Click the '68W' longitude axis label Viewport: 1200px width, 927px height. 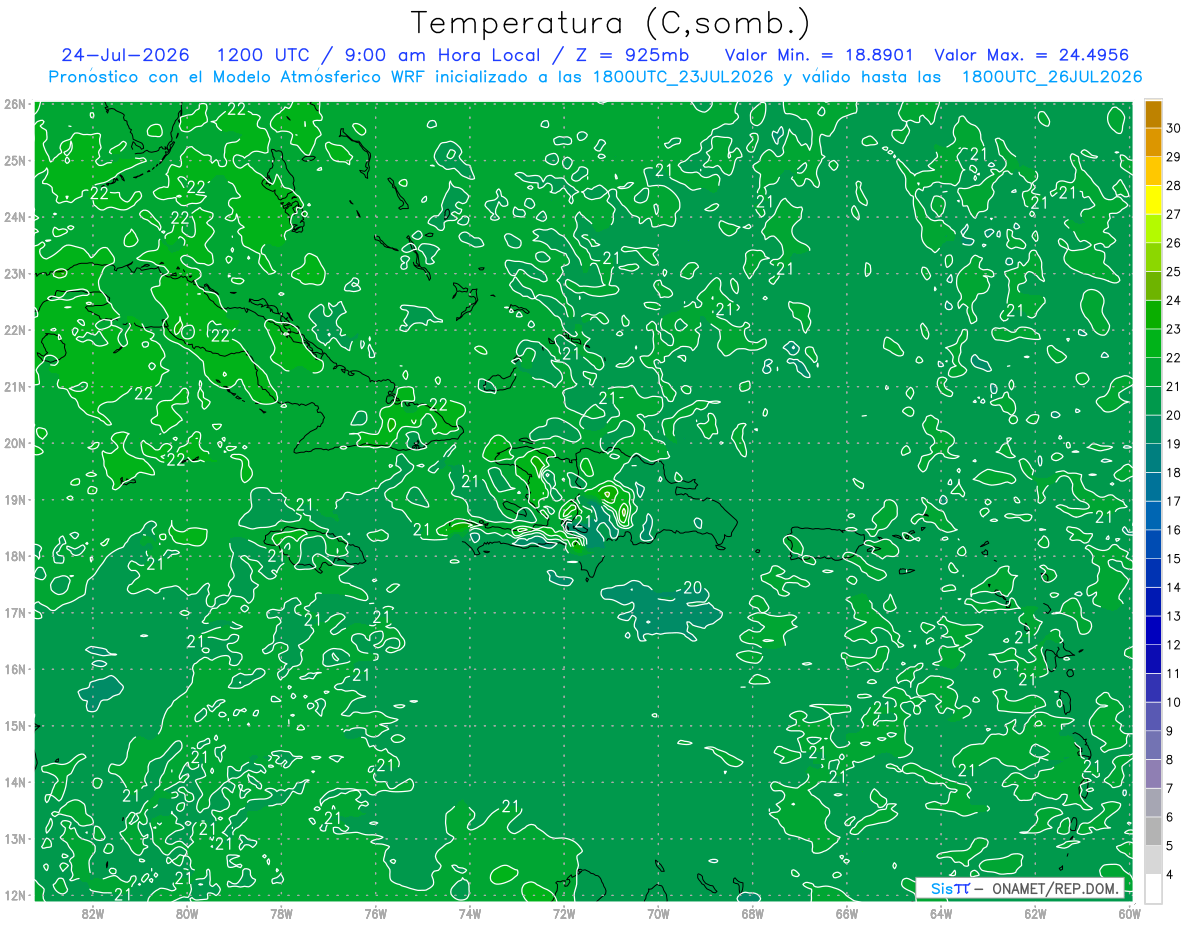click(x=752, y=913)
